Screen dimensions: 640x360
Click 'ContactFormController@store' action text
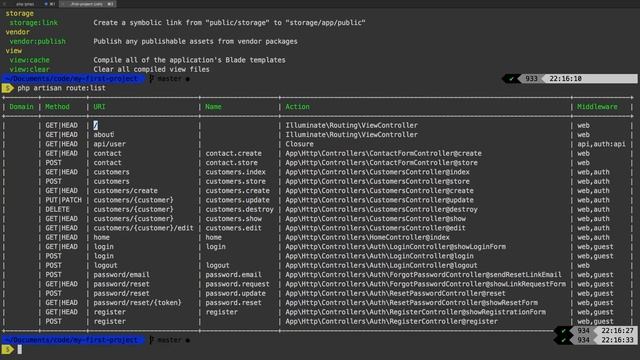coord(423,163)
